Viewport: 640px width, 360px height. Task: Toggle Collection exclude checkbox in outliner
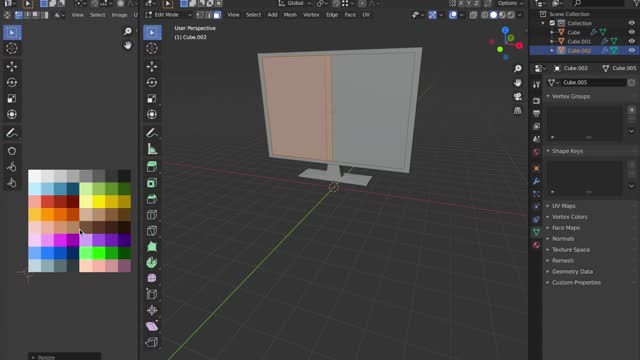click(552, 23)
